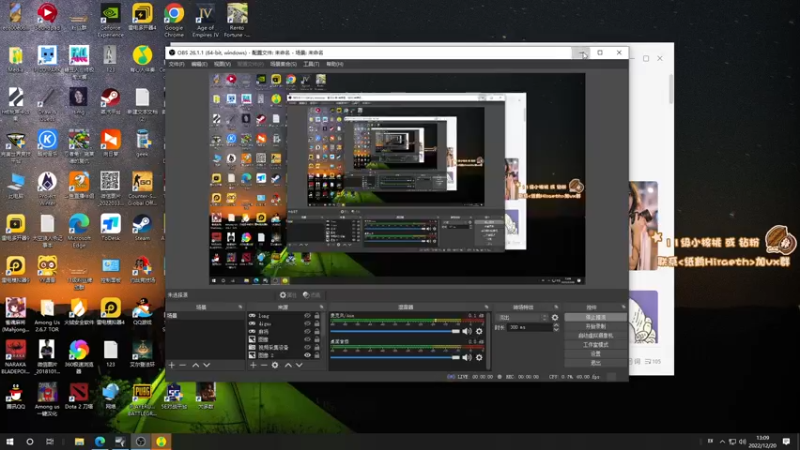
Task: Click the 300 ms duration field
Action: pyautogui.click(x=530, y=328)
